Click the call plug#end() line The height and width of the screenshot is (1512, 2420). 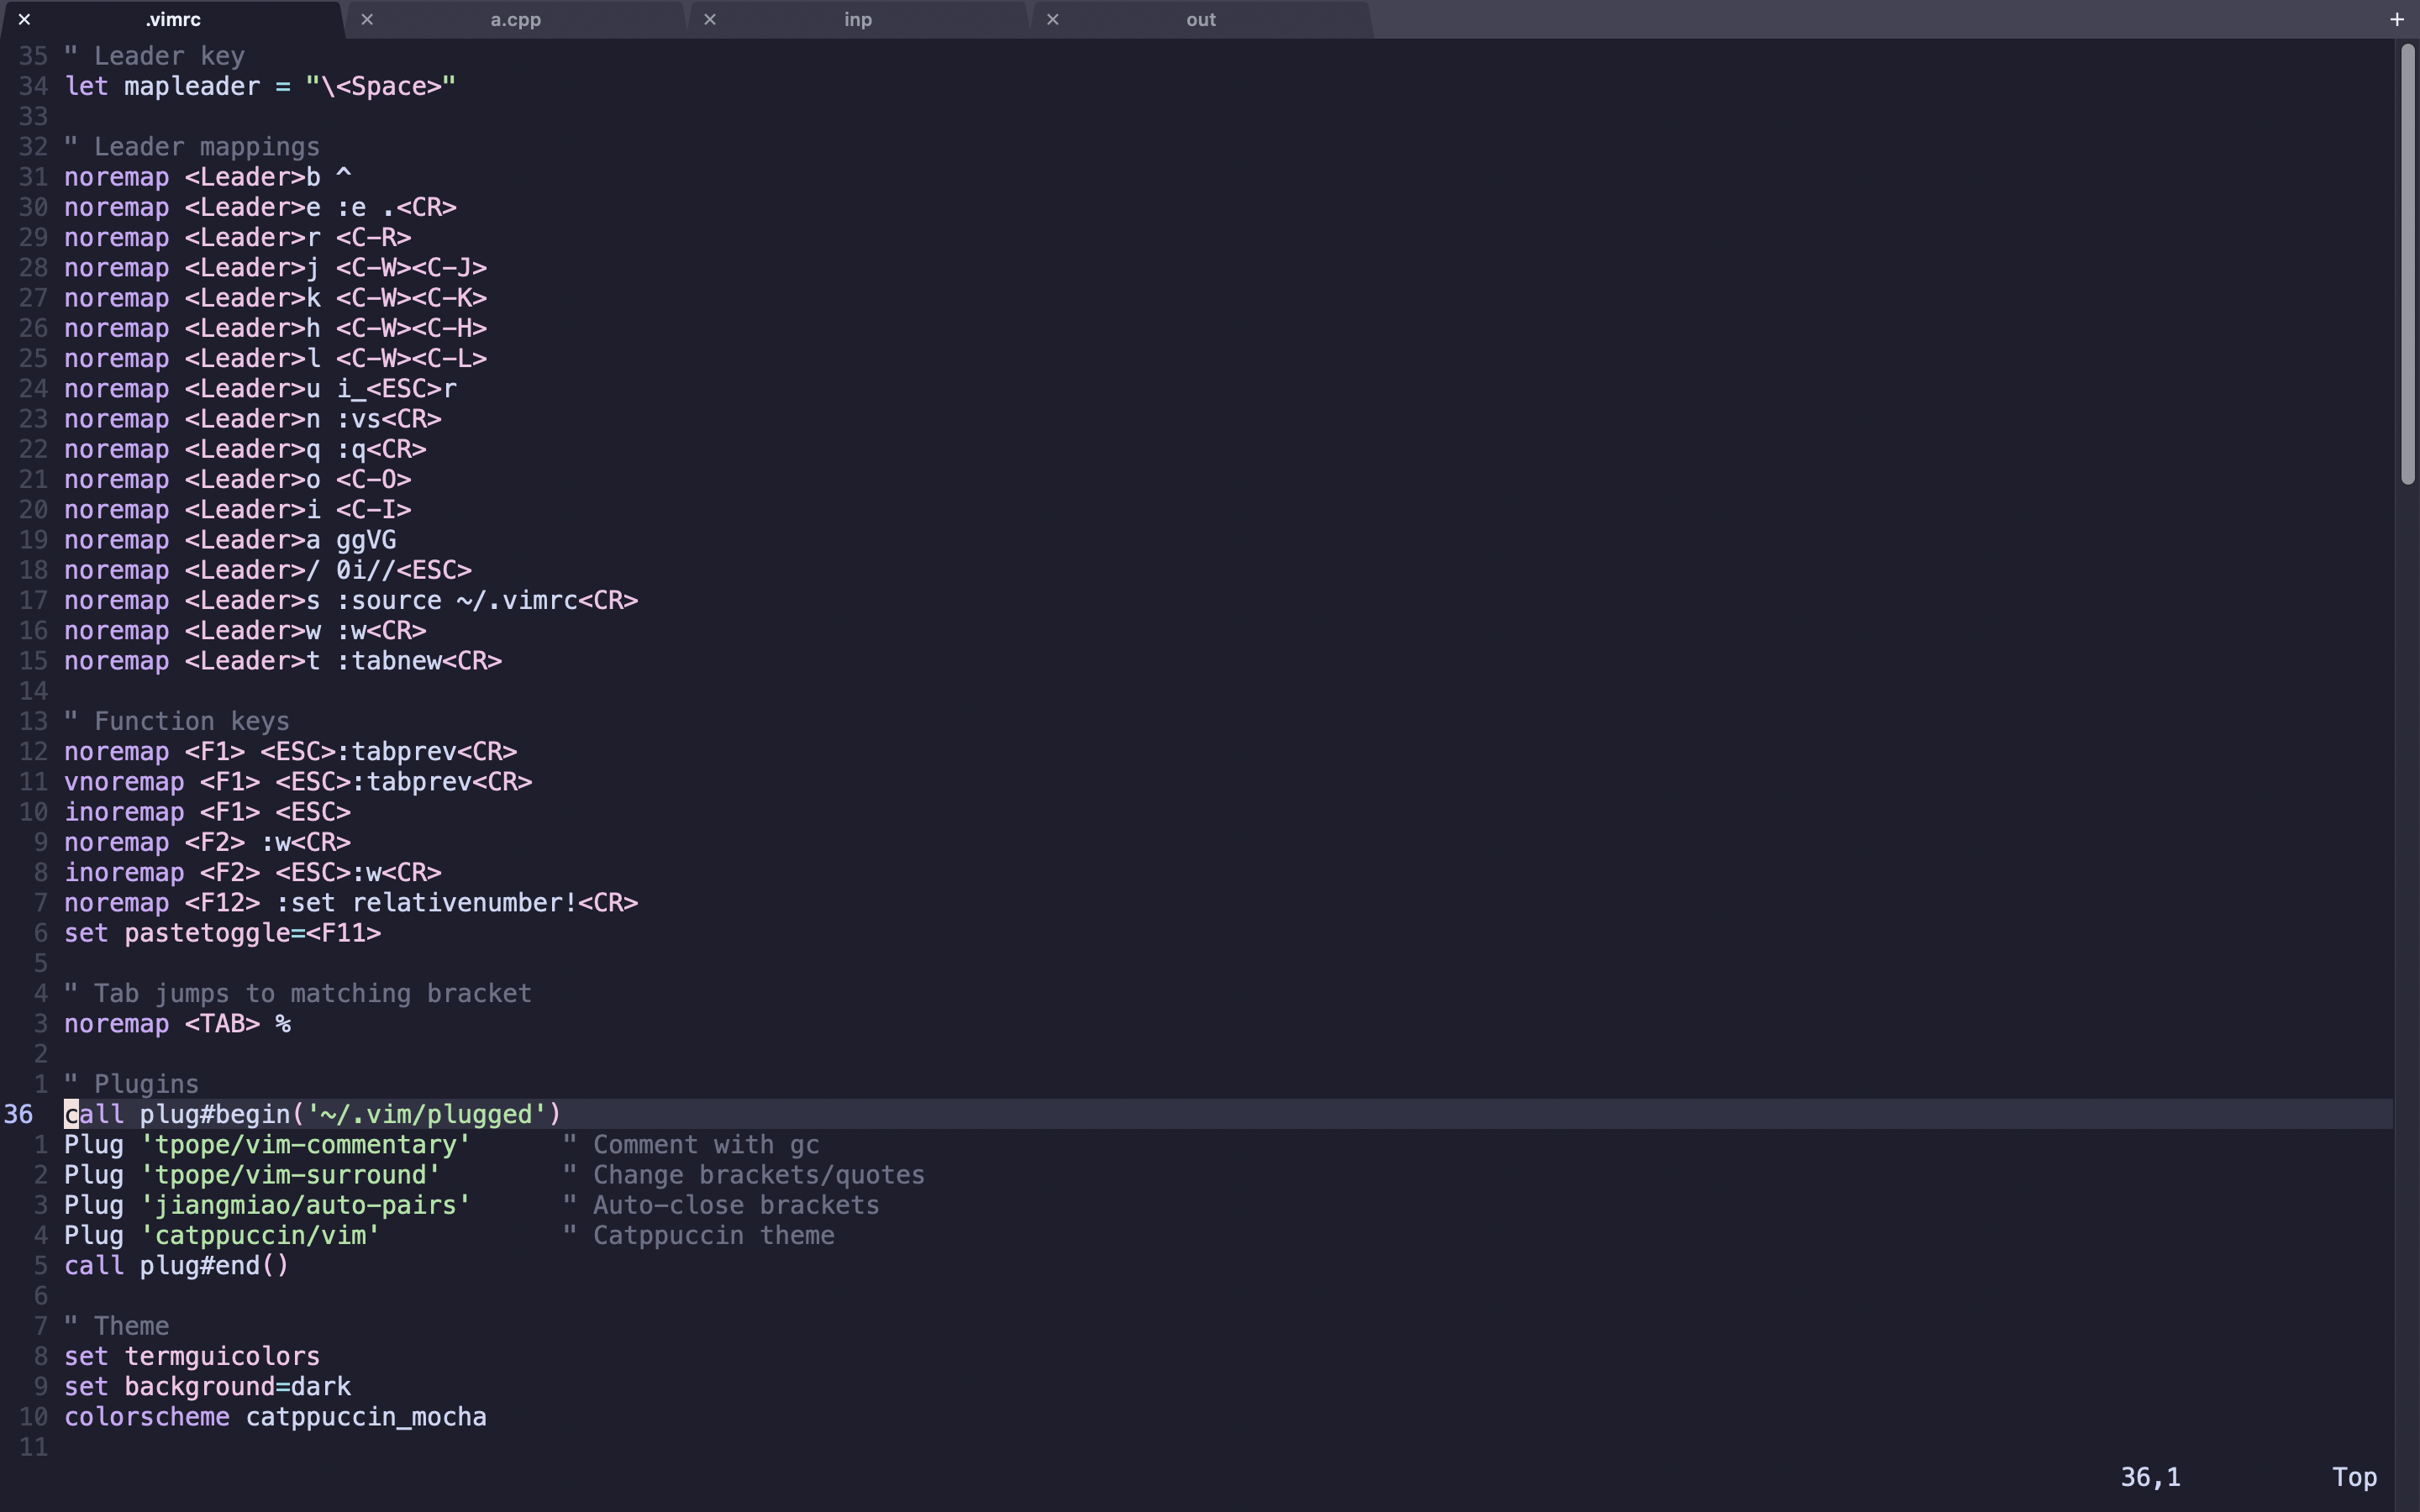(177, 1266)
